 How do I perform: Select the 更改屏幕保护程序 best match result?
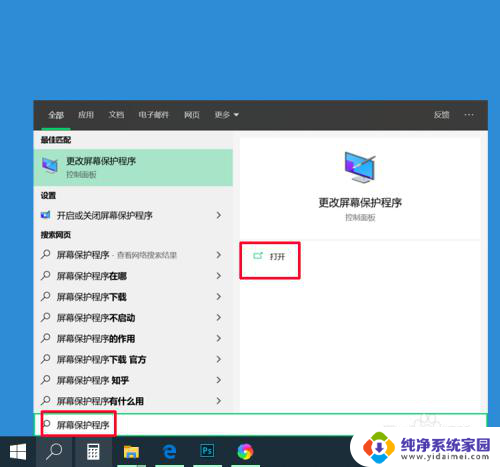click(x=133, y=167)
